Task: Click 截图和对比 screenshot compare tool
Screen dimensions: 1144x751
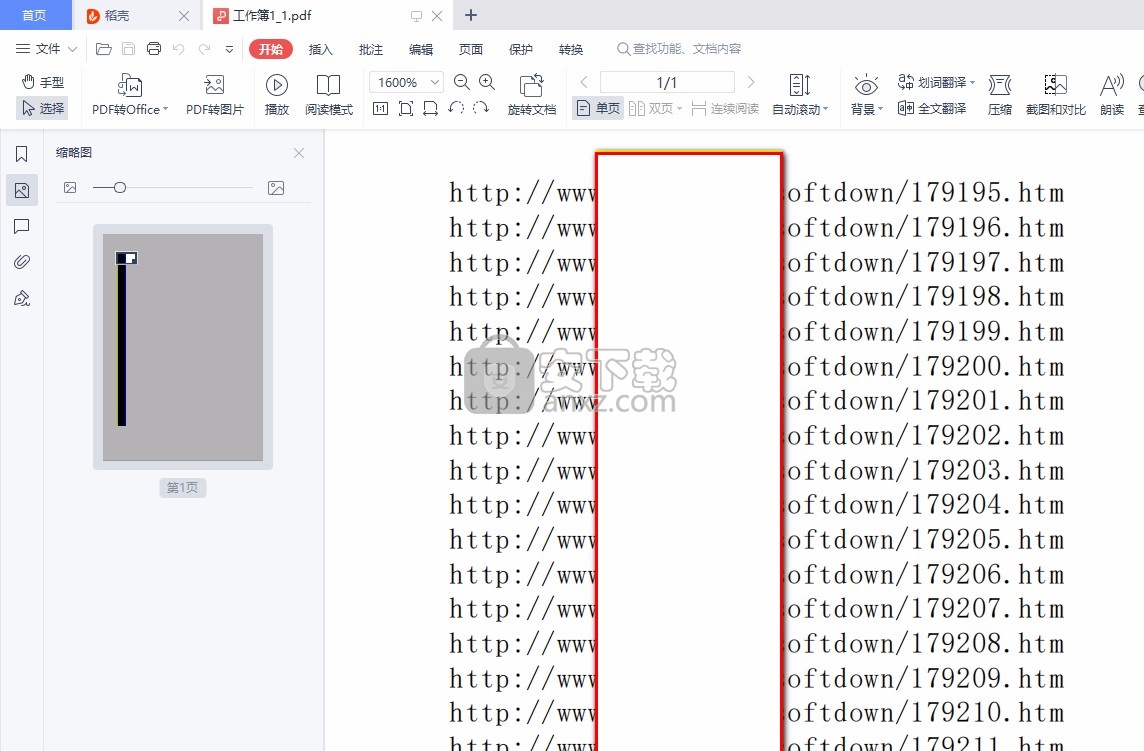Action: (x=1055, y=95)
